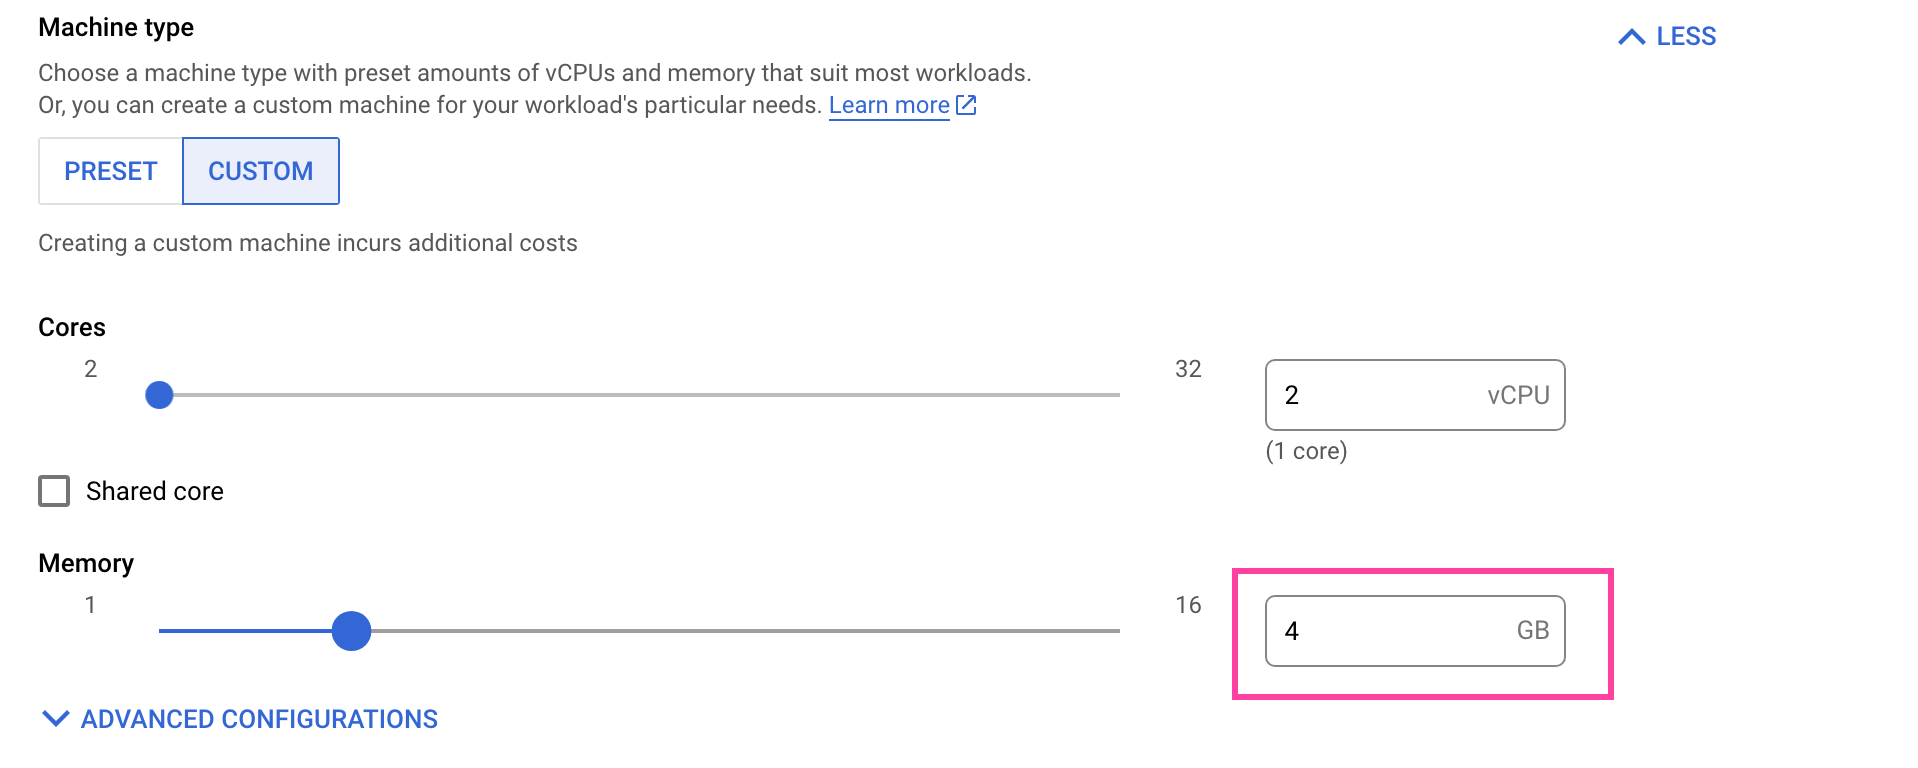Click the external link icon beside Learn more
The height and width of the screenshot is (768, 1918).
tap(964, 104)
